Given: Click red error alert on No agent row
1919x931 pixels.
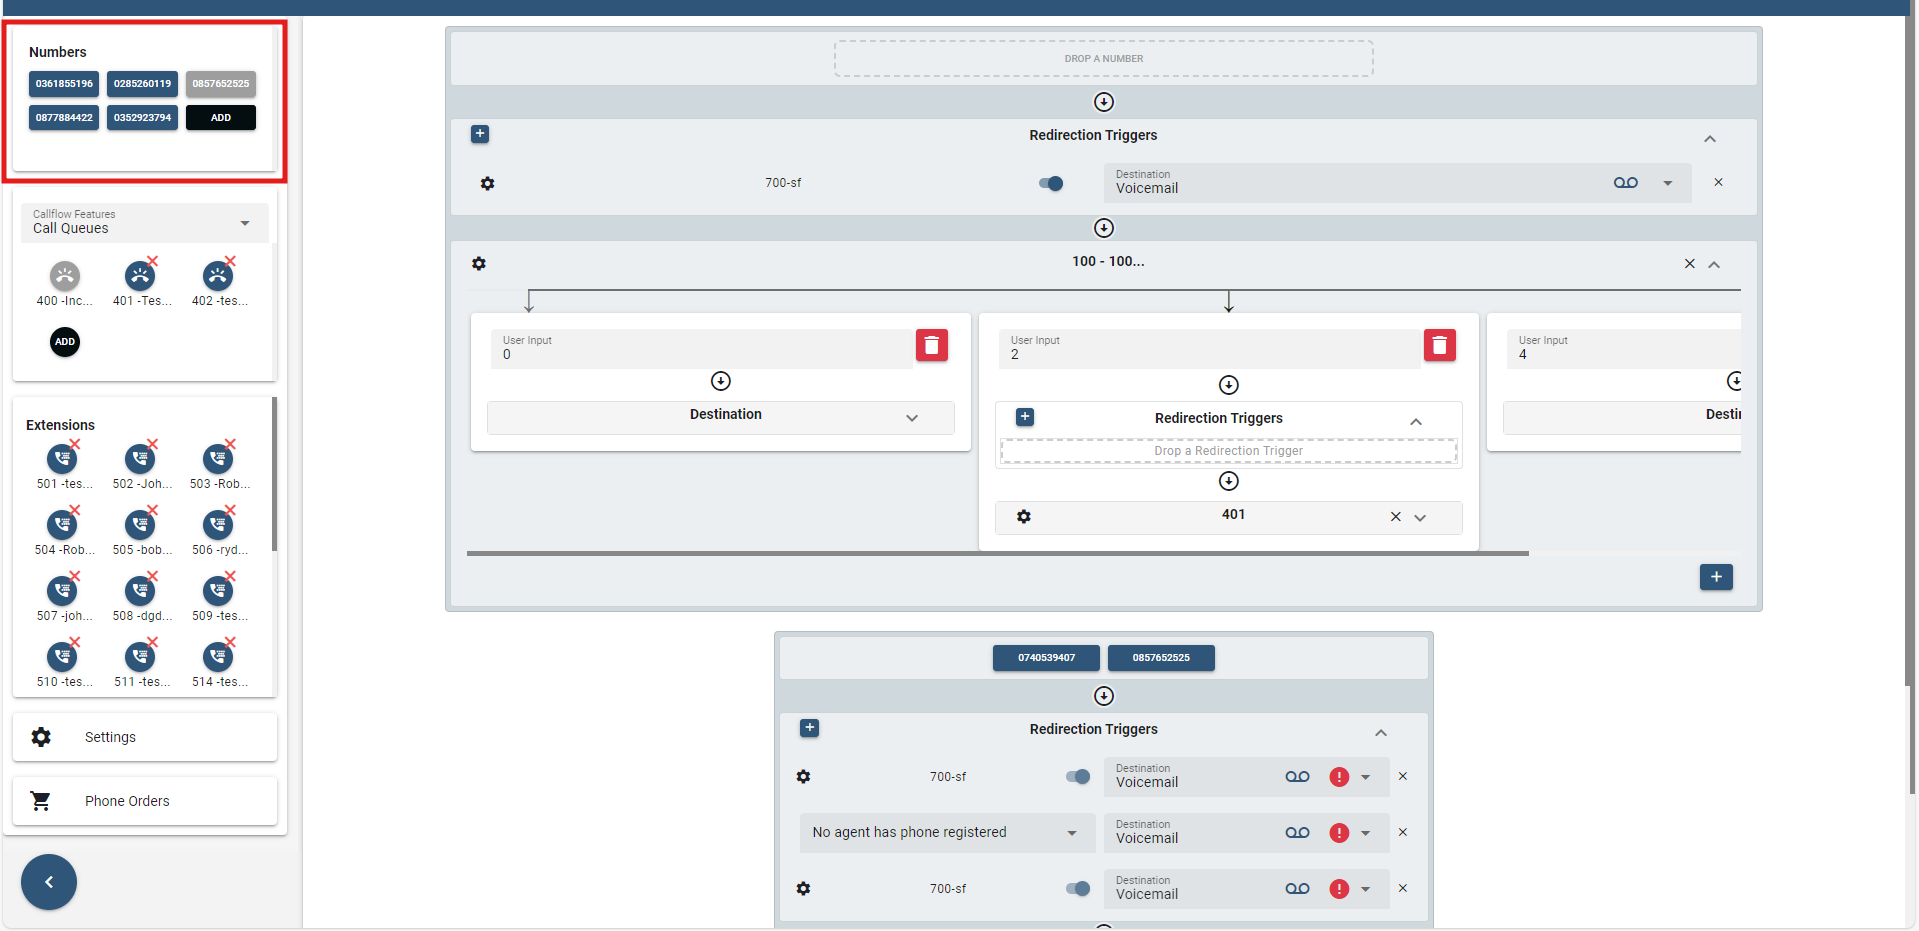Looking at the screenshot, I should (x=1339, y=833).
